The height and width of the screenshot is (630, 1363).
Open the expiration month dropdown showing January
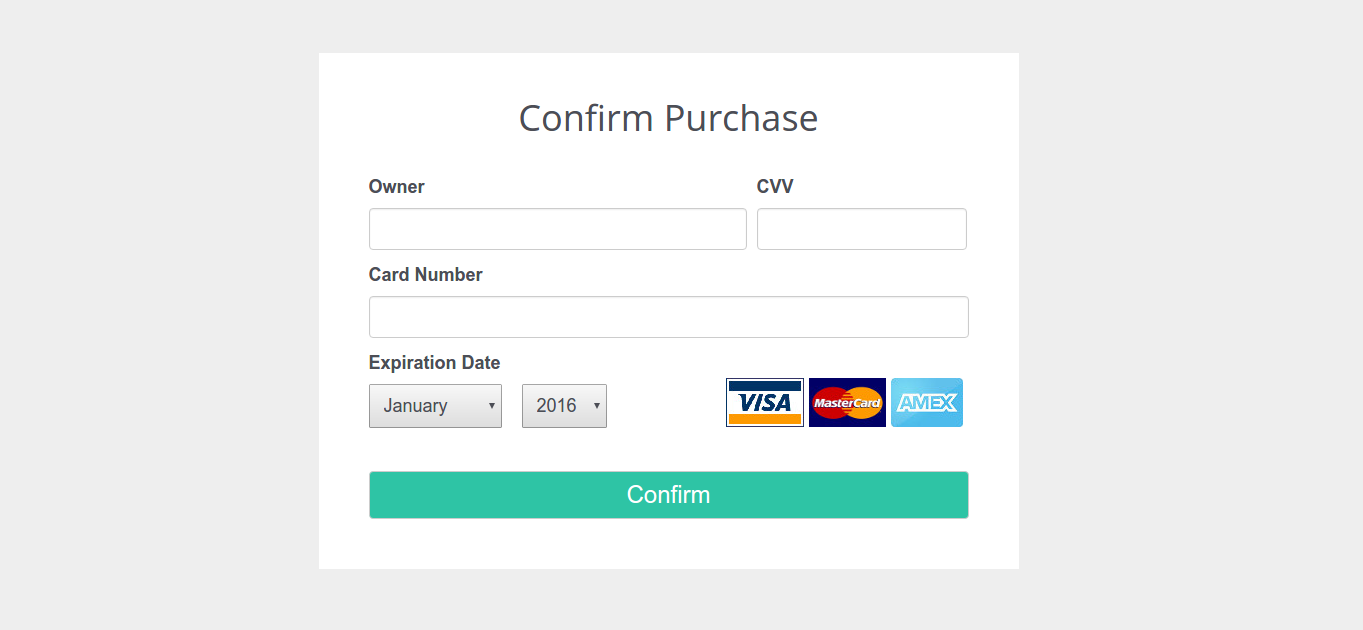click(x=435, y=405)
